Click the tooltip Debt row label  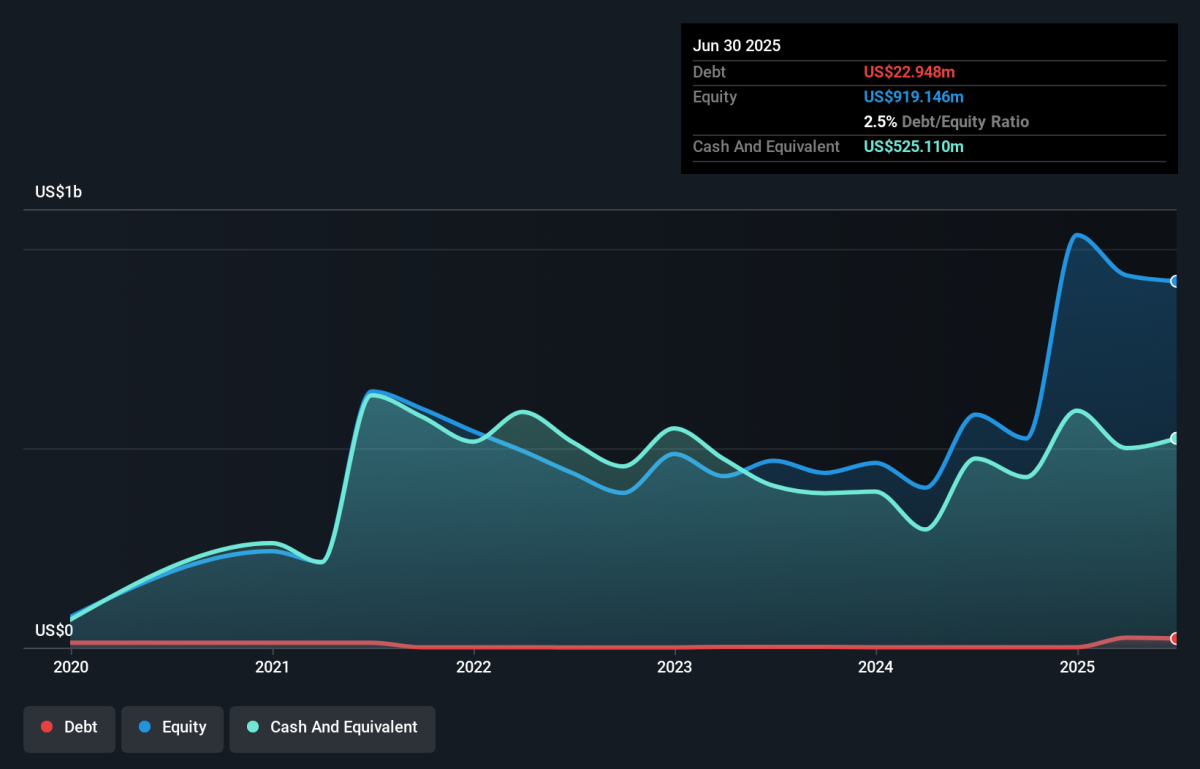(x=709, y=72)
